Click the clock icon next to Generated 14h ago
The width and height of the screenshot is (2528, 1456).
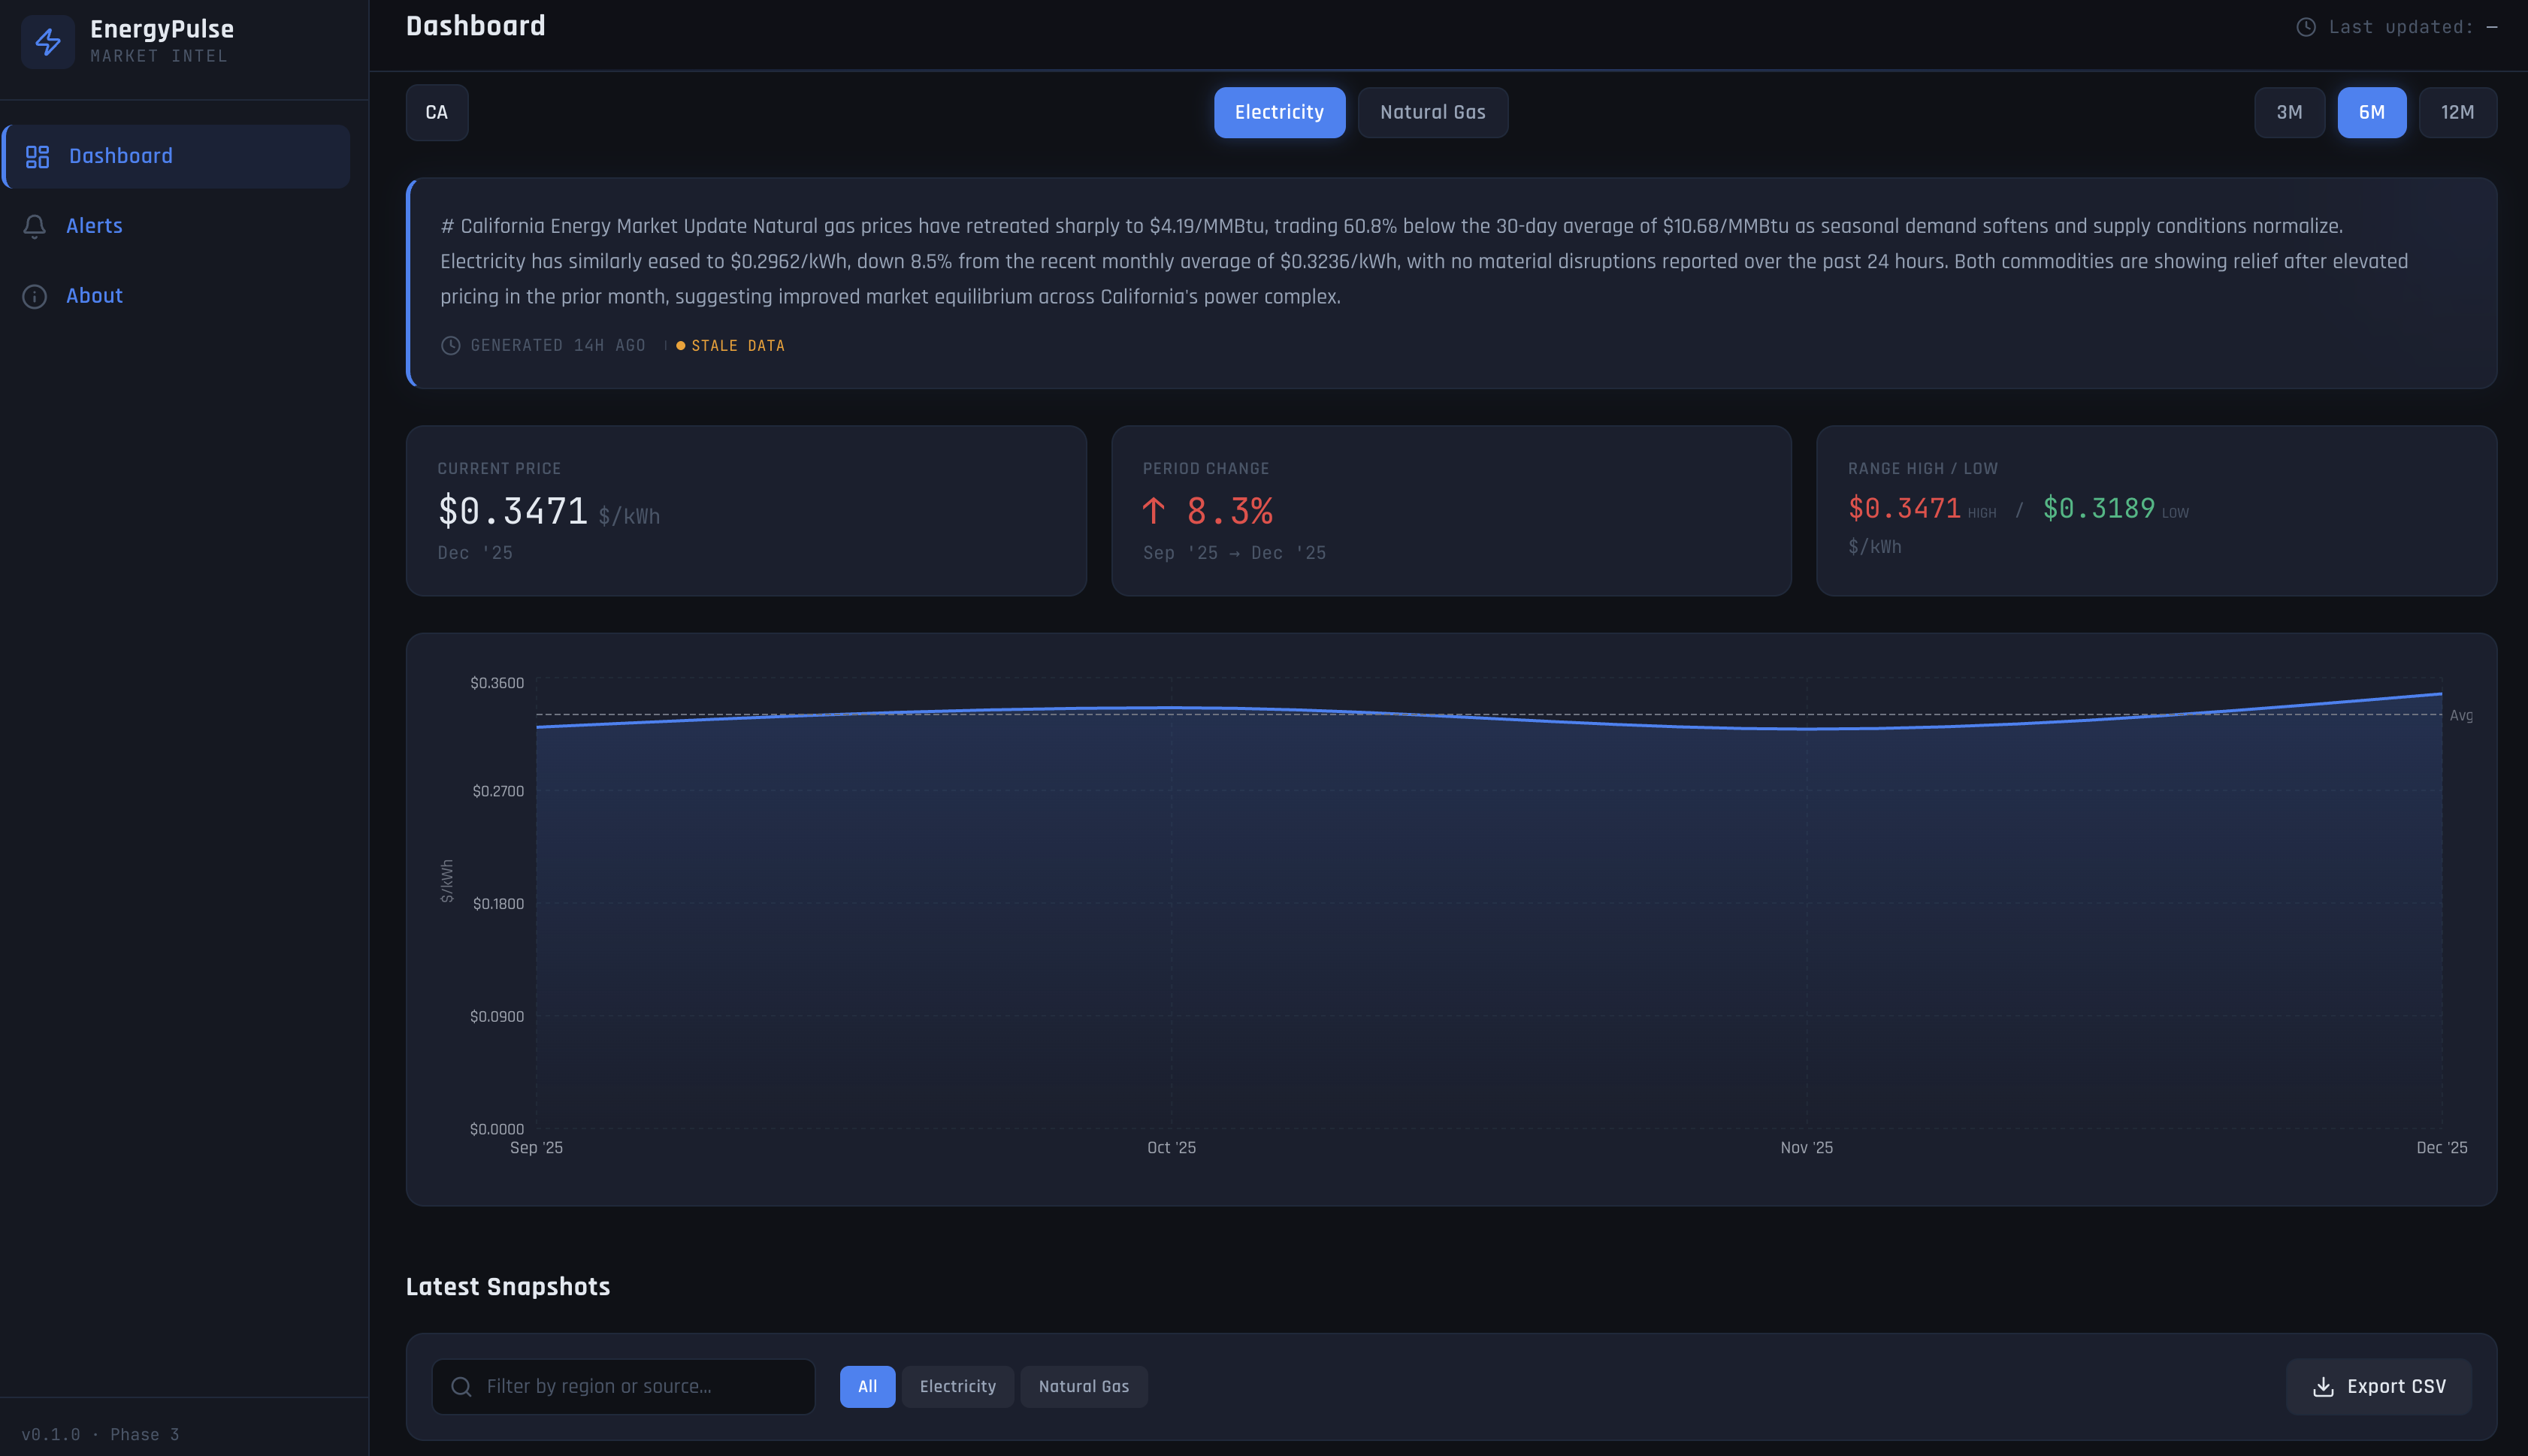click(450, 345)
